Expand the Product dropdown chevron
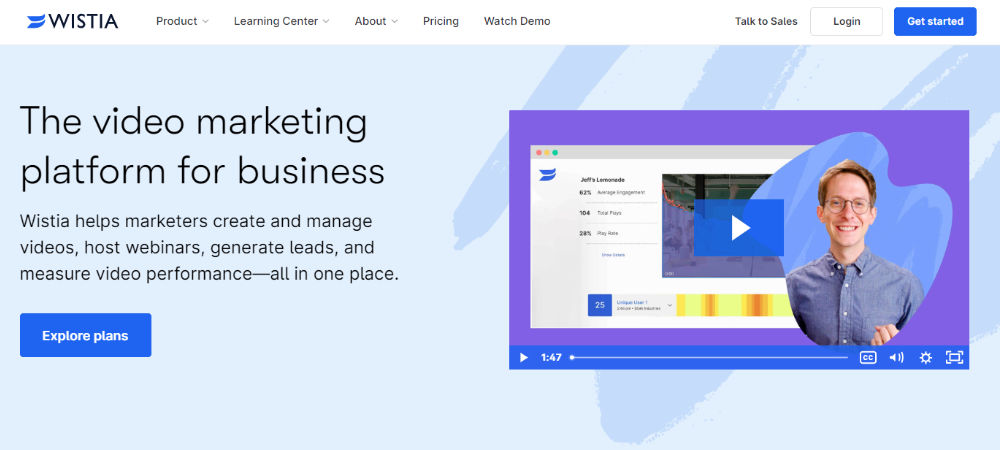This screenshot has width=1000, height=450. click(x=205, y=22)
